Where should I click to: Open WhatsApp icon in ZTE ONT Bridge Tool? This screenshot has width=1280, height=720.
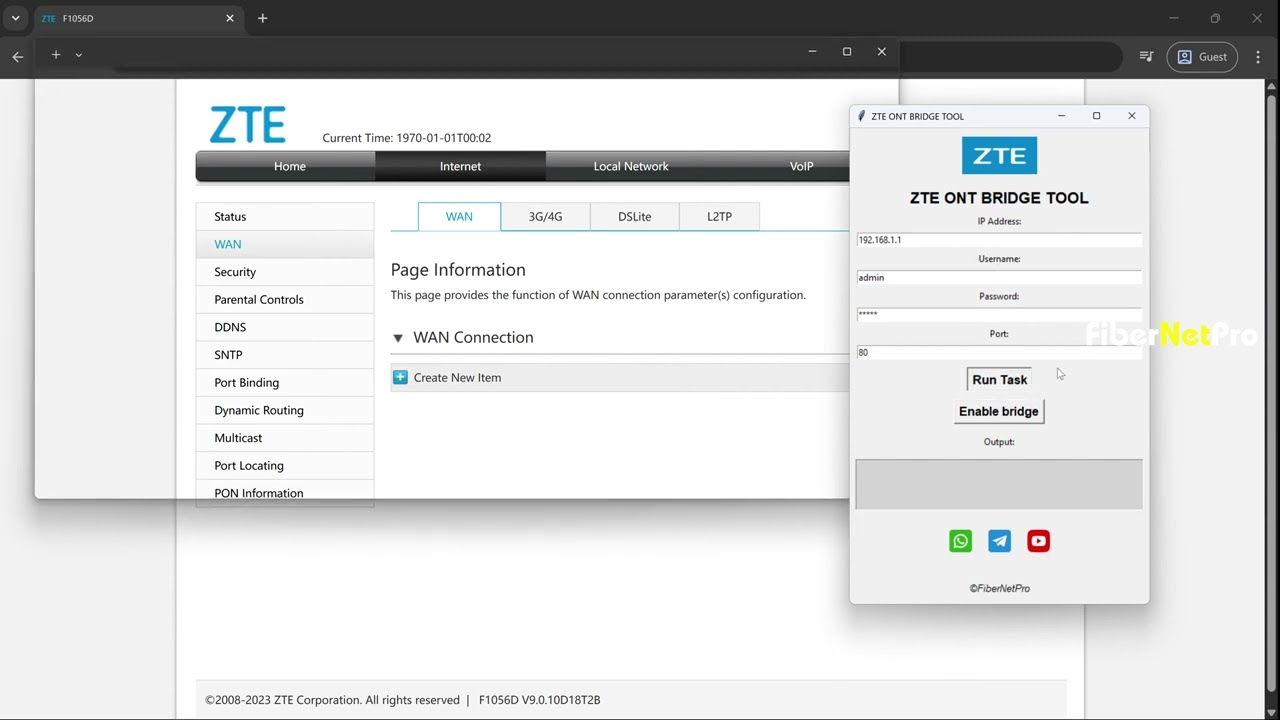click(960, 541)
